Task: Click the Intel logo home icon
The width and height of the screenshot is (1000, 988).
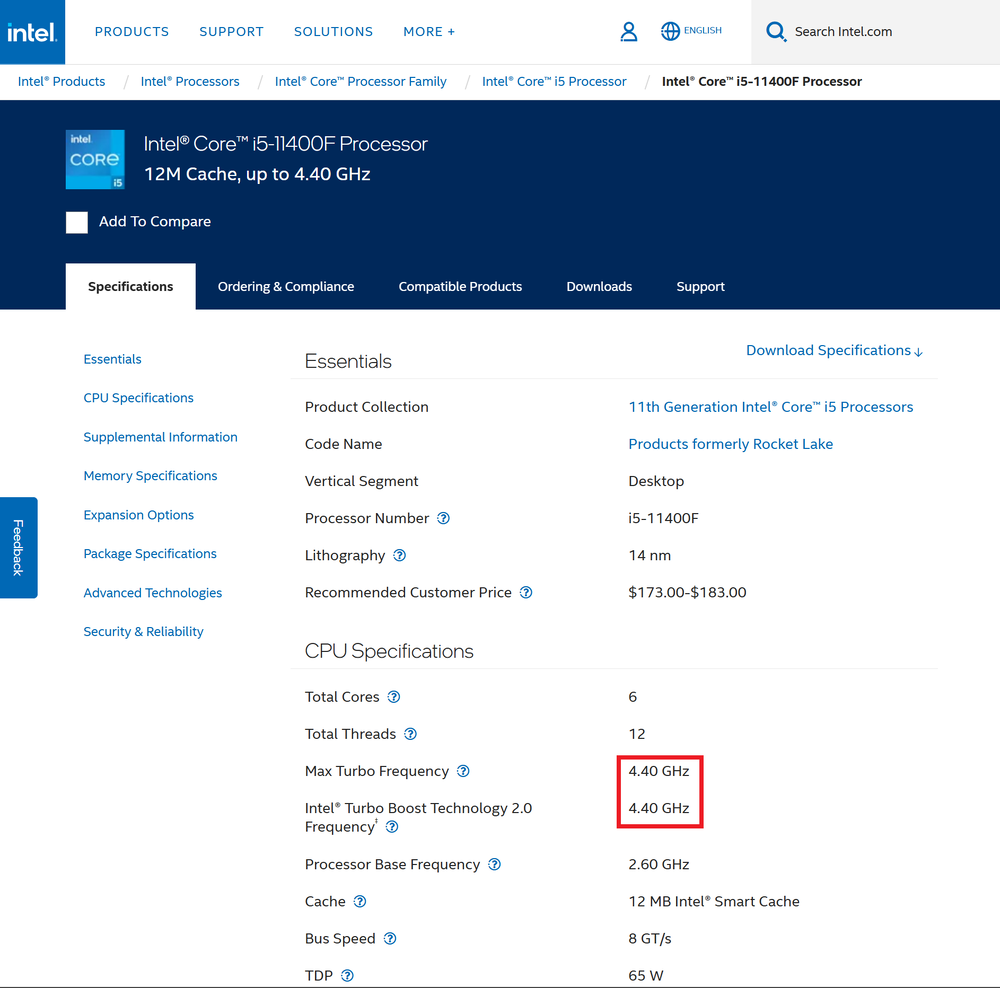Action: (32, 32)
